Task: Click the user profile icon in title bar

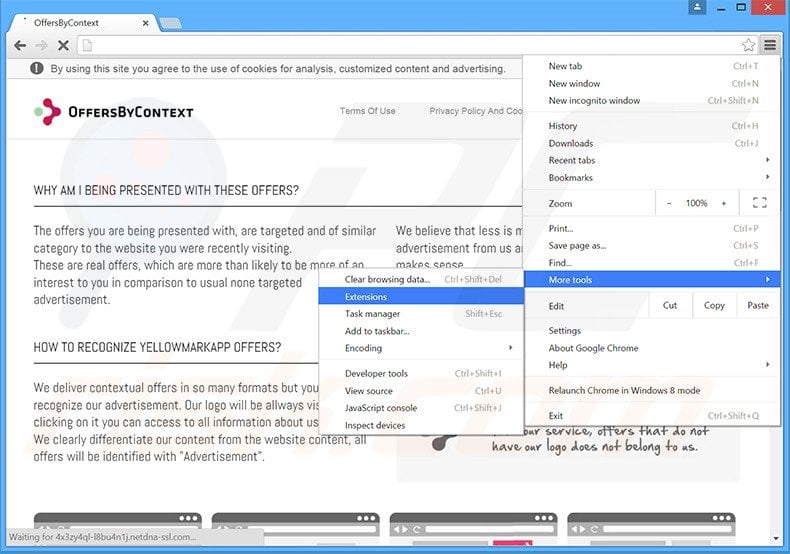Action: tap(697, 8)
